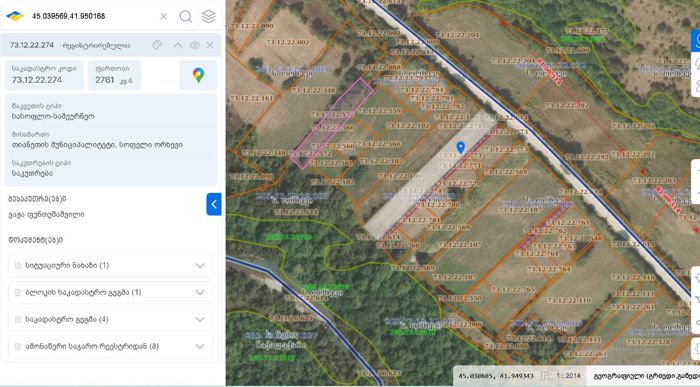The image size is (700, 387).
Task: Collapse parcel 73.12.22.274 details
Action: (x=178, y=45)
